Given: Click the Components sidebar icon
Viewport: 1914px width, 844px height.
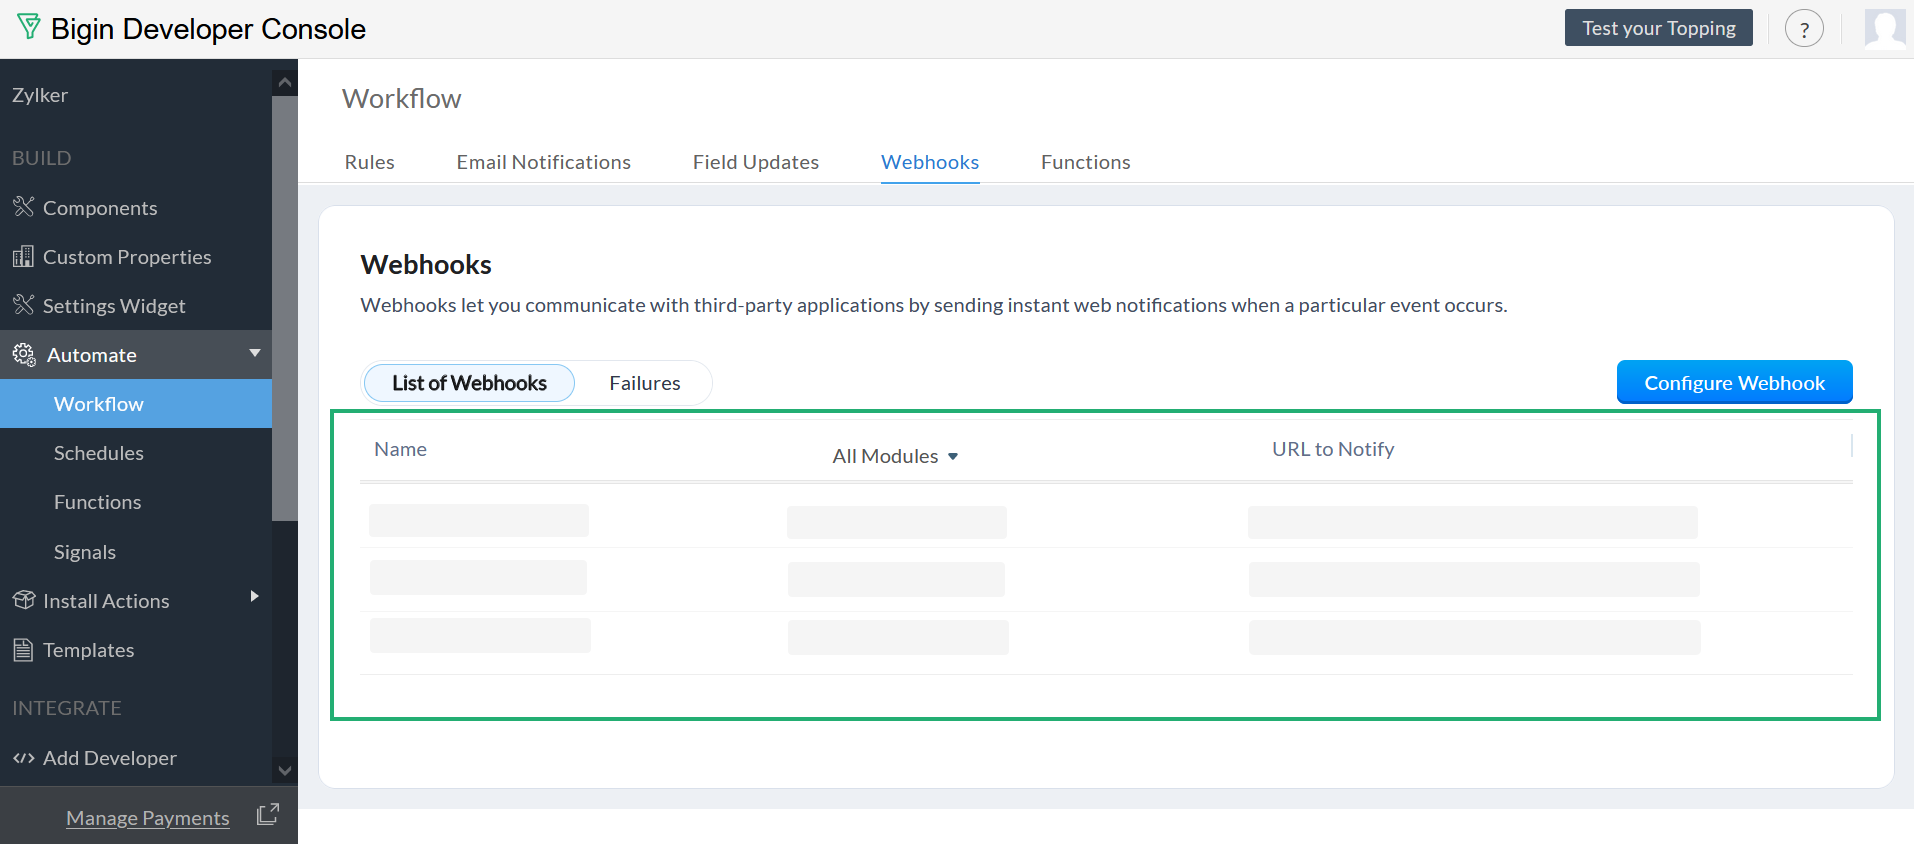Looking at the screenshot, I should pos(23,207).
